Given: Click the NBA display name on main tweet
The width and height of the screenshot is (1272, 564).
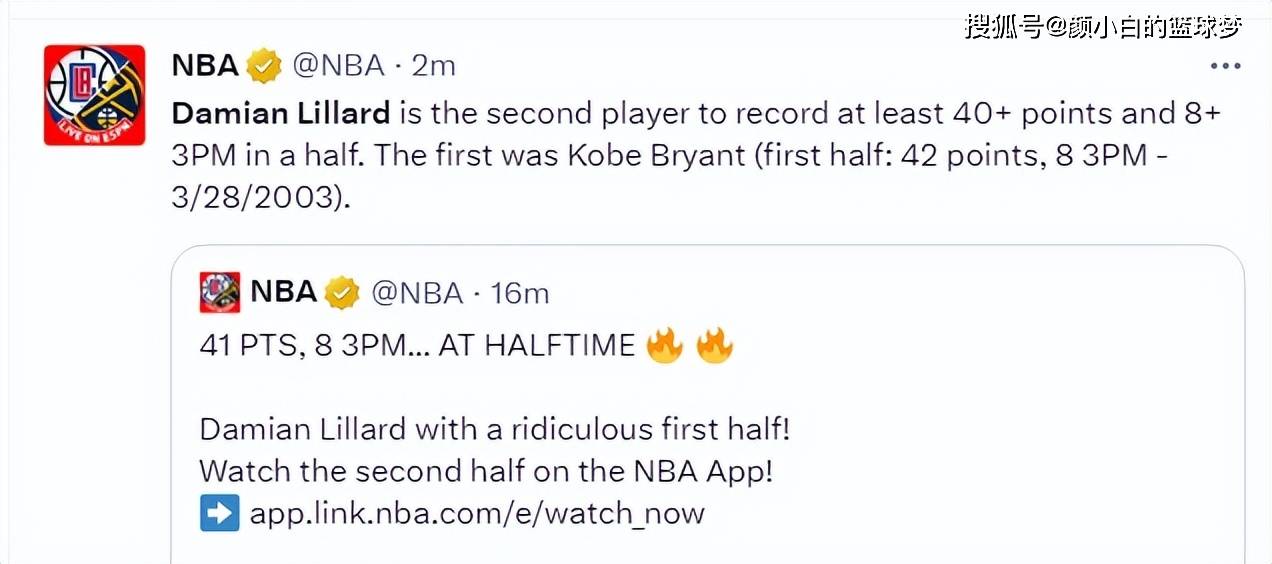Looking at the screenshot, I should tap(205, 66).
